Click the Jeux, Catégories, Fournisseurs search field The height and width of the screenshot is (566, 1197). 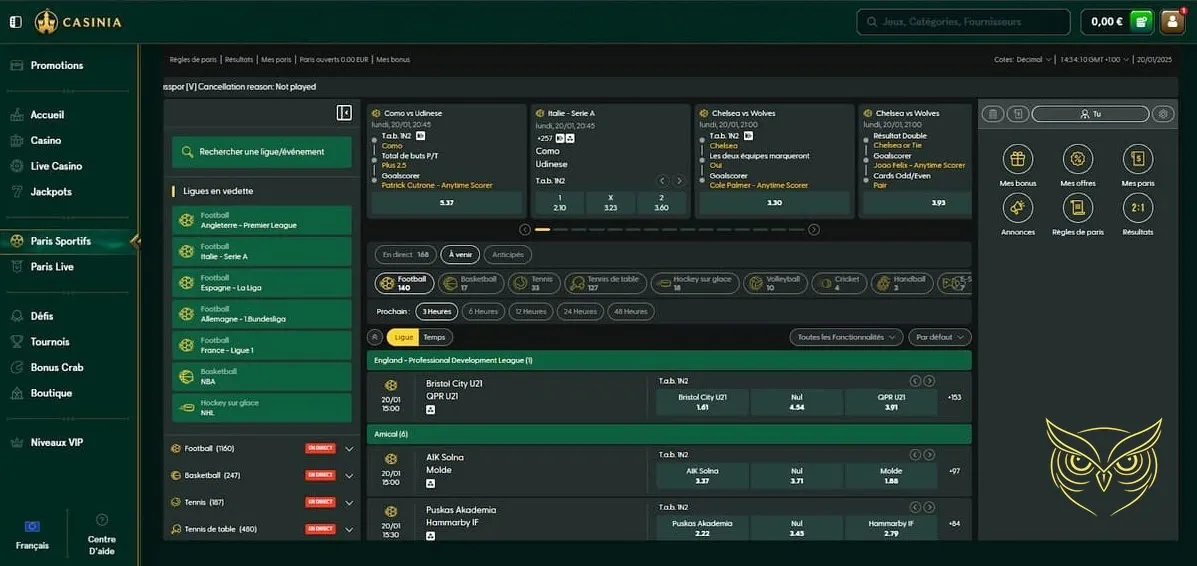pyautogui.click(x=963, y=22)
